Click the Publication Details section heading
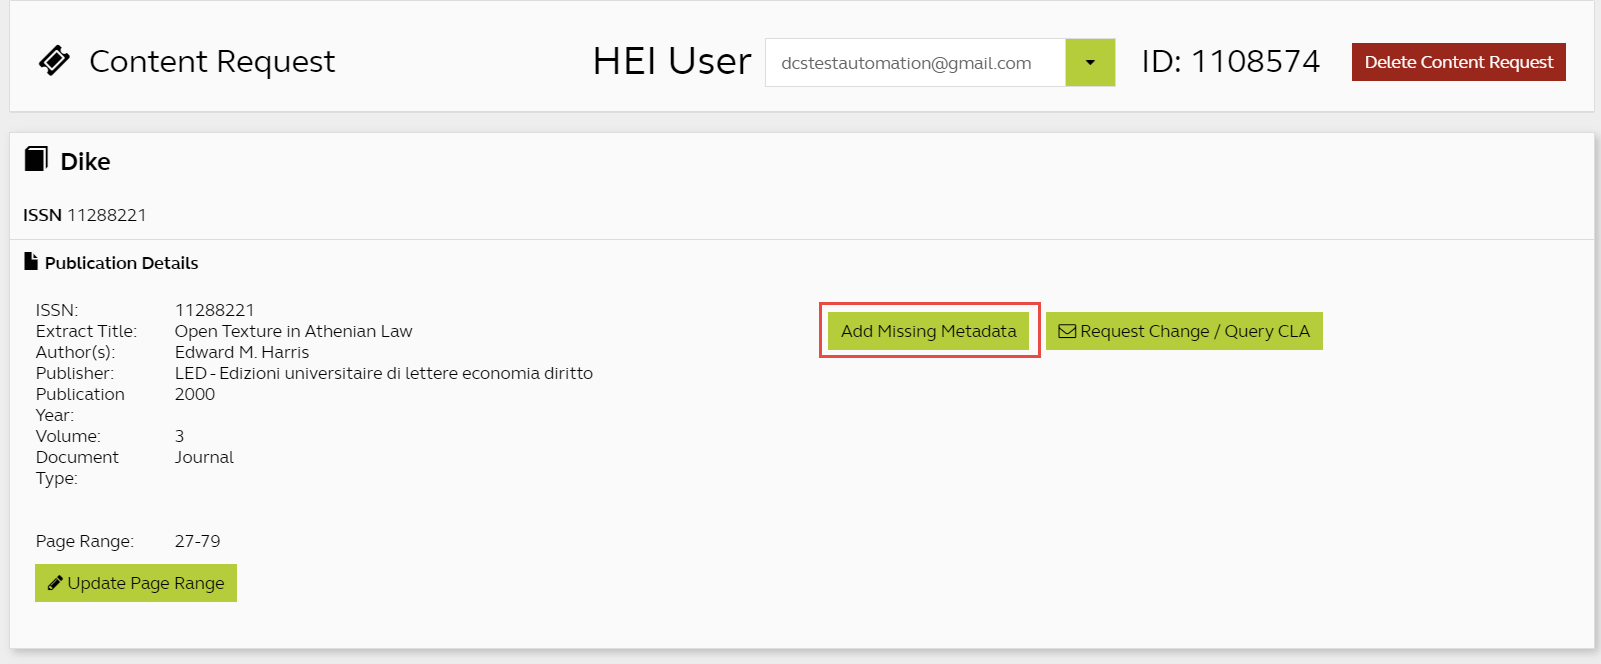1601x664 pixels. 121,263
